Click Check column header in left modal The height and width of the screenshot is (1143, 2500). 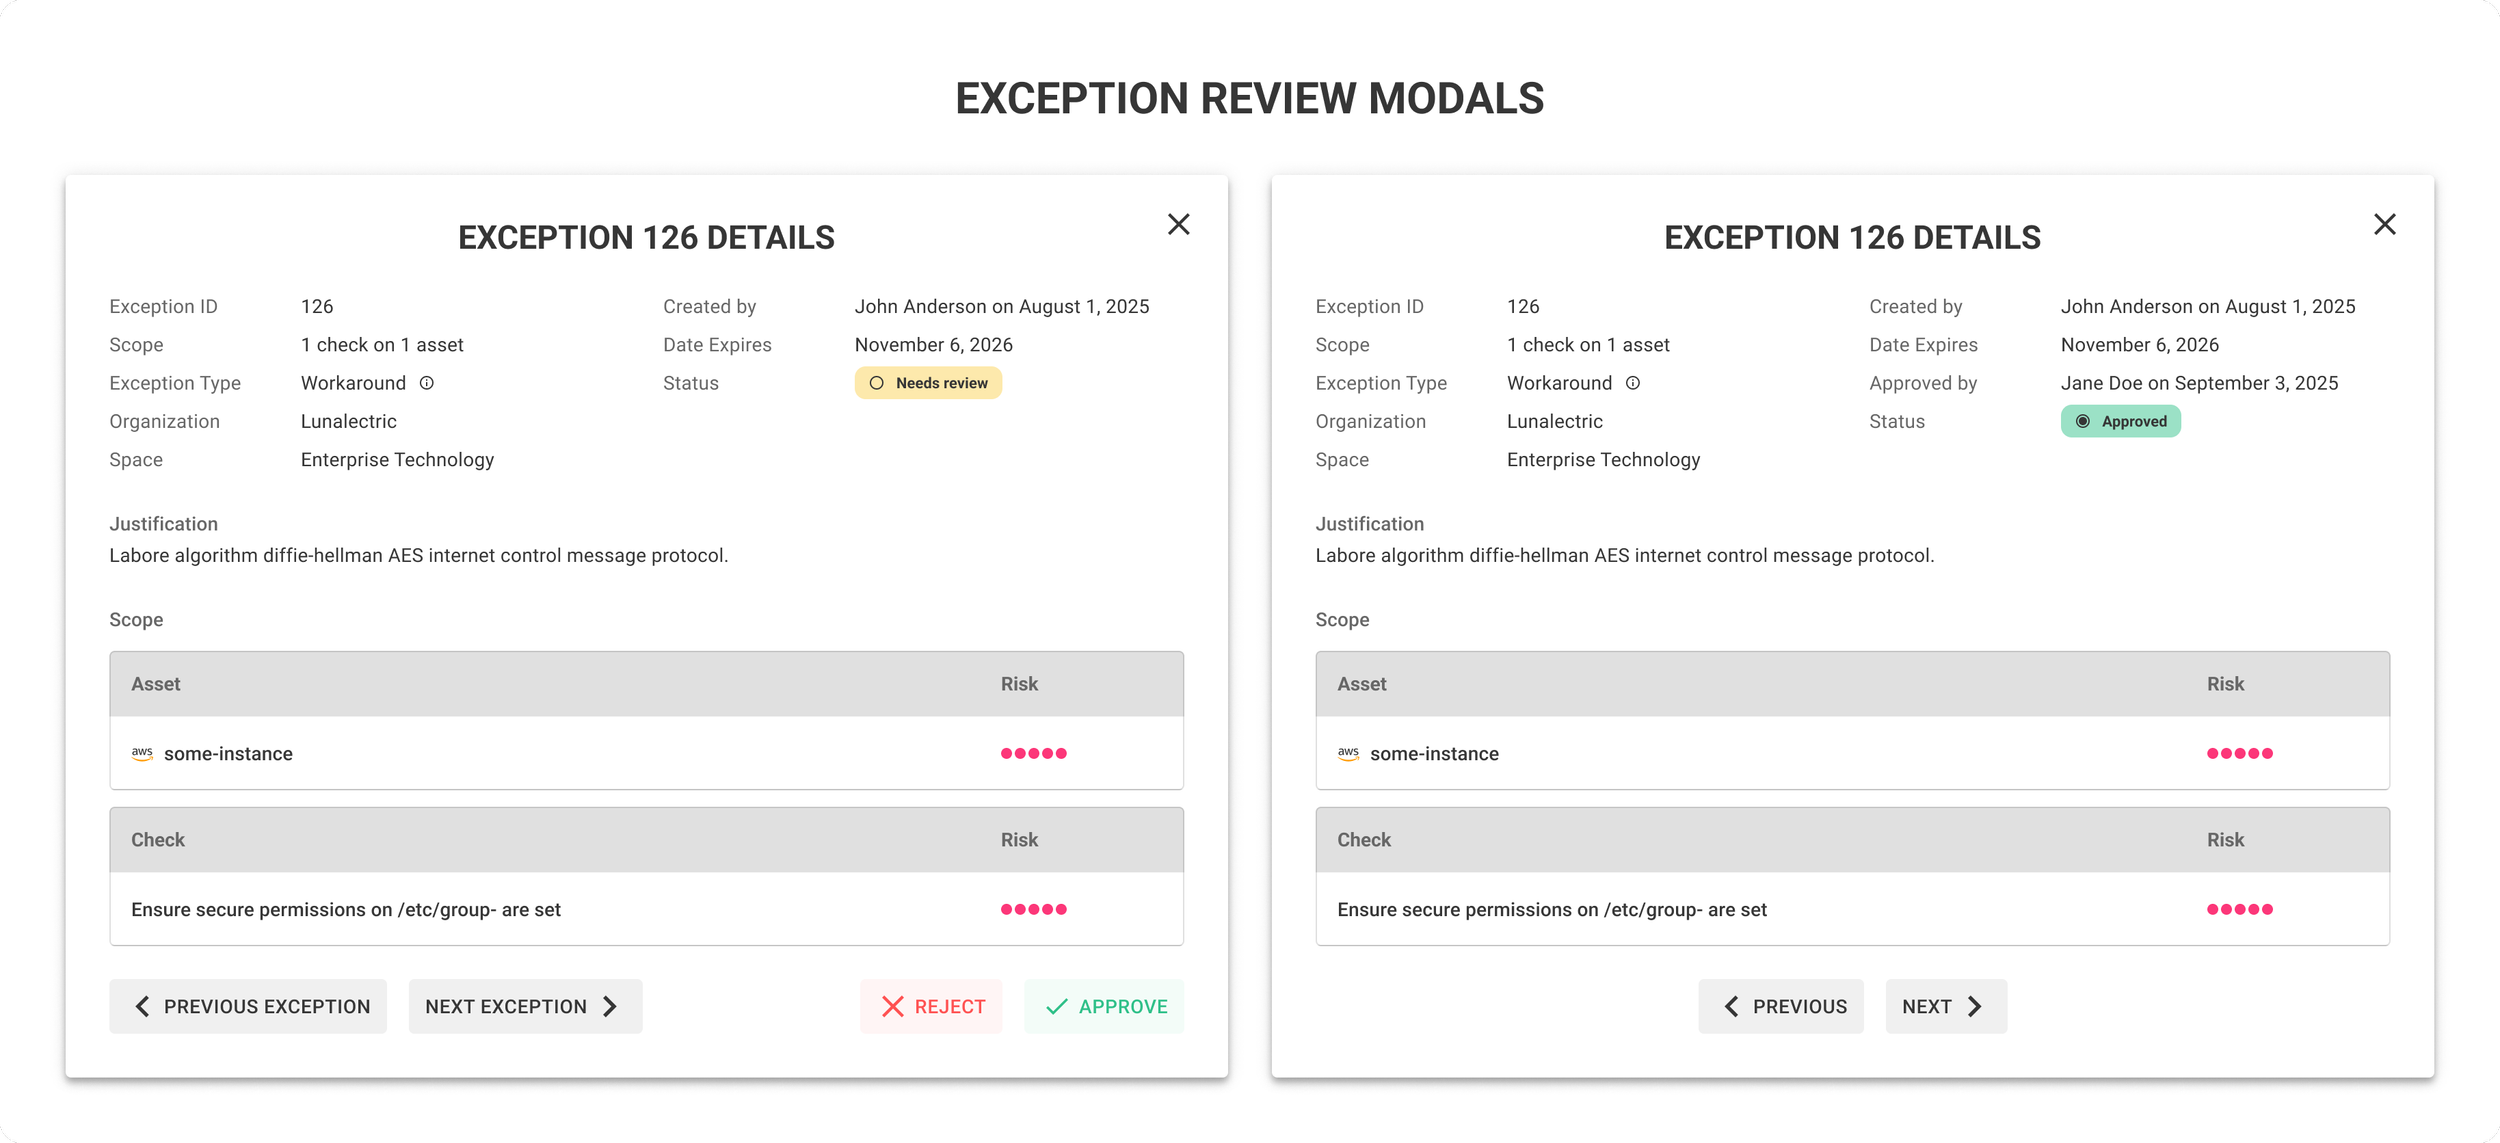[158, 840]
